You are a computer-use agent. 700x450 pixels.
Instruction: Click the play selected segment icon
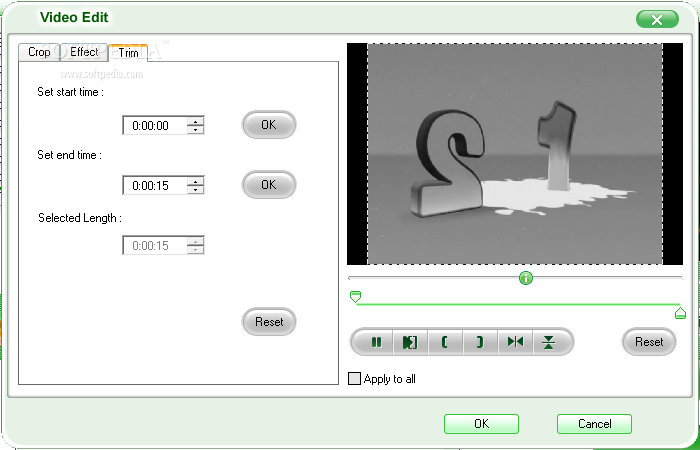pos(410,342)
